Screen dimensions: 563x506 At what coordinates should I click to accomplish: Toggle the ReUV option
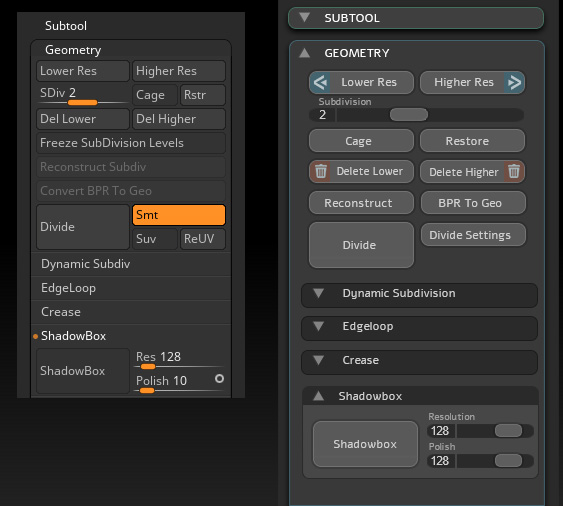[x=203, y=239]
